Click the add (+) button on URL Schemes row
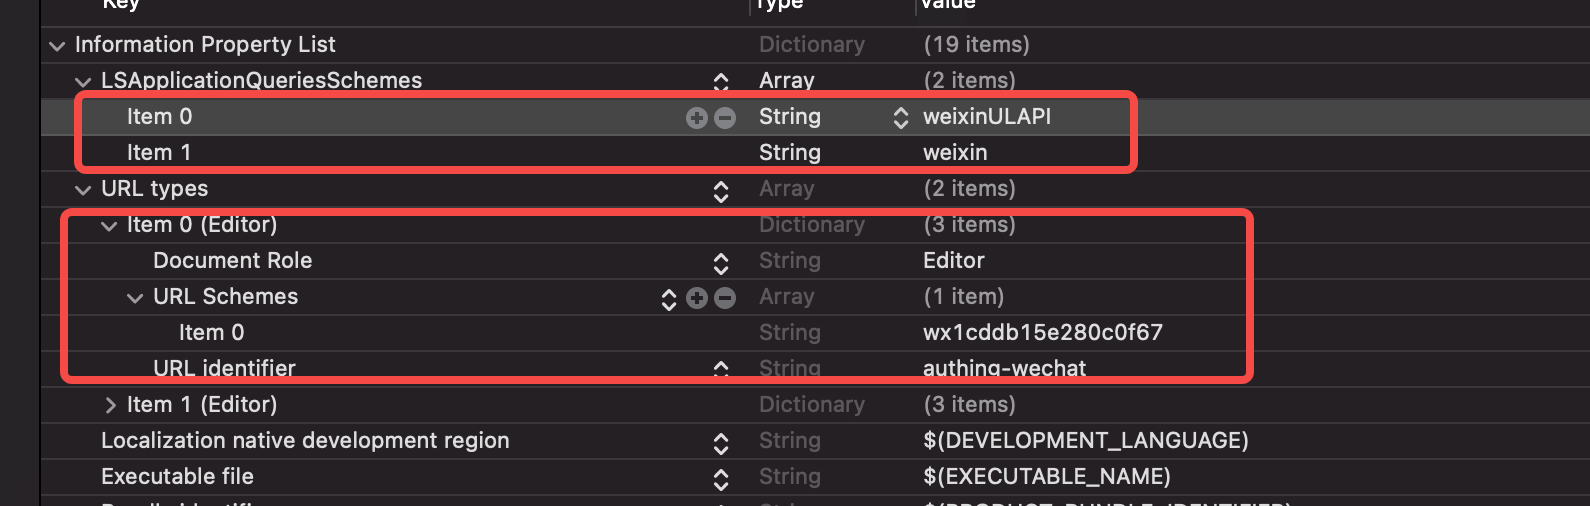 (x=697, y=298)
